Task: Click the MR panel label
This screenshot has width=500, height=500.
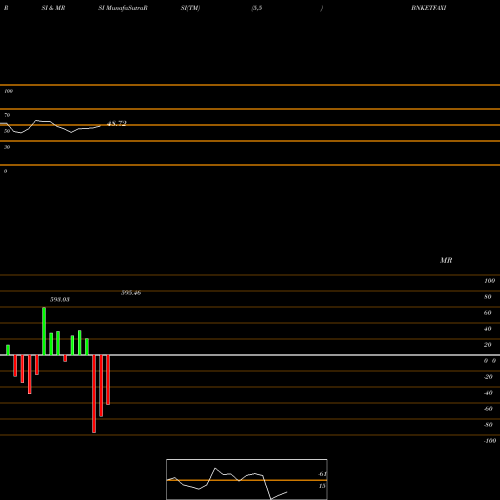Action: tap(446, 260)
